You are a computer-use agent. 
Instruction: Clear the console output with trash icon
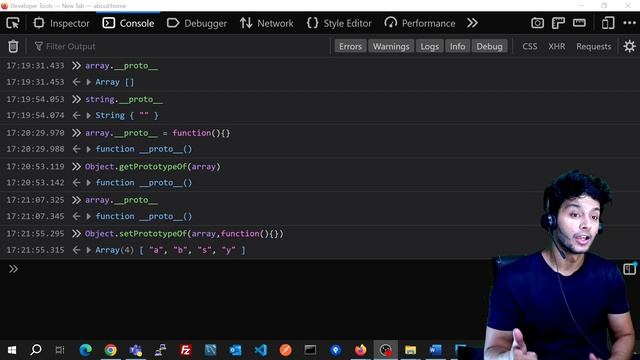(x=13, y=46)
